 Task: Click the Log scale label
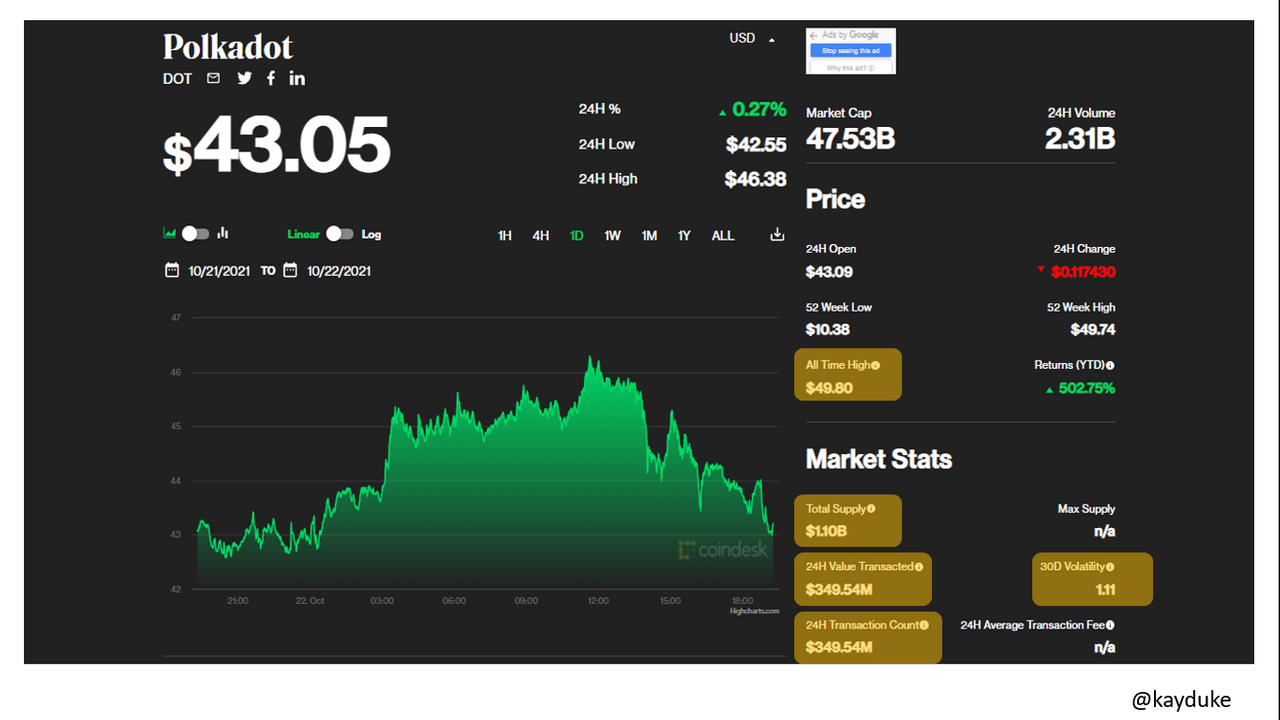point(371,234)
